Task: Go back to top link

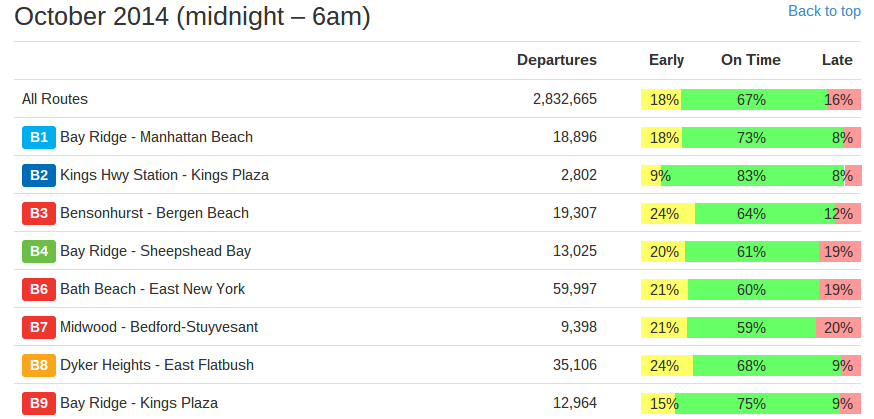Action: click(824, 11)
